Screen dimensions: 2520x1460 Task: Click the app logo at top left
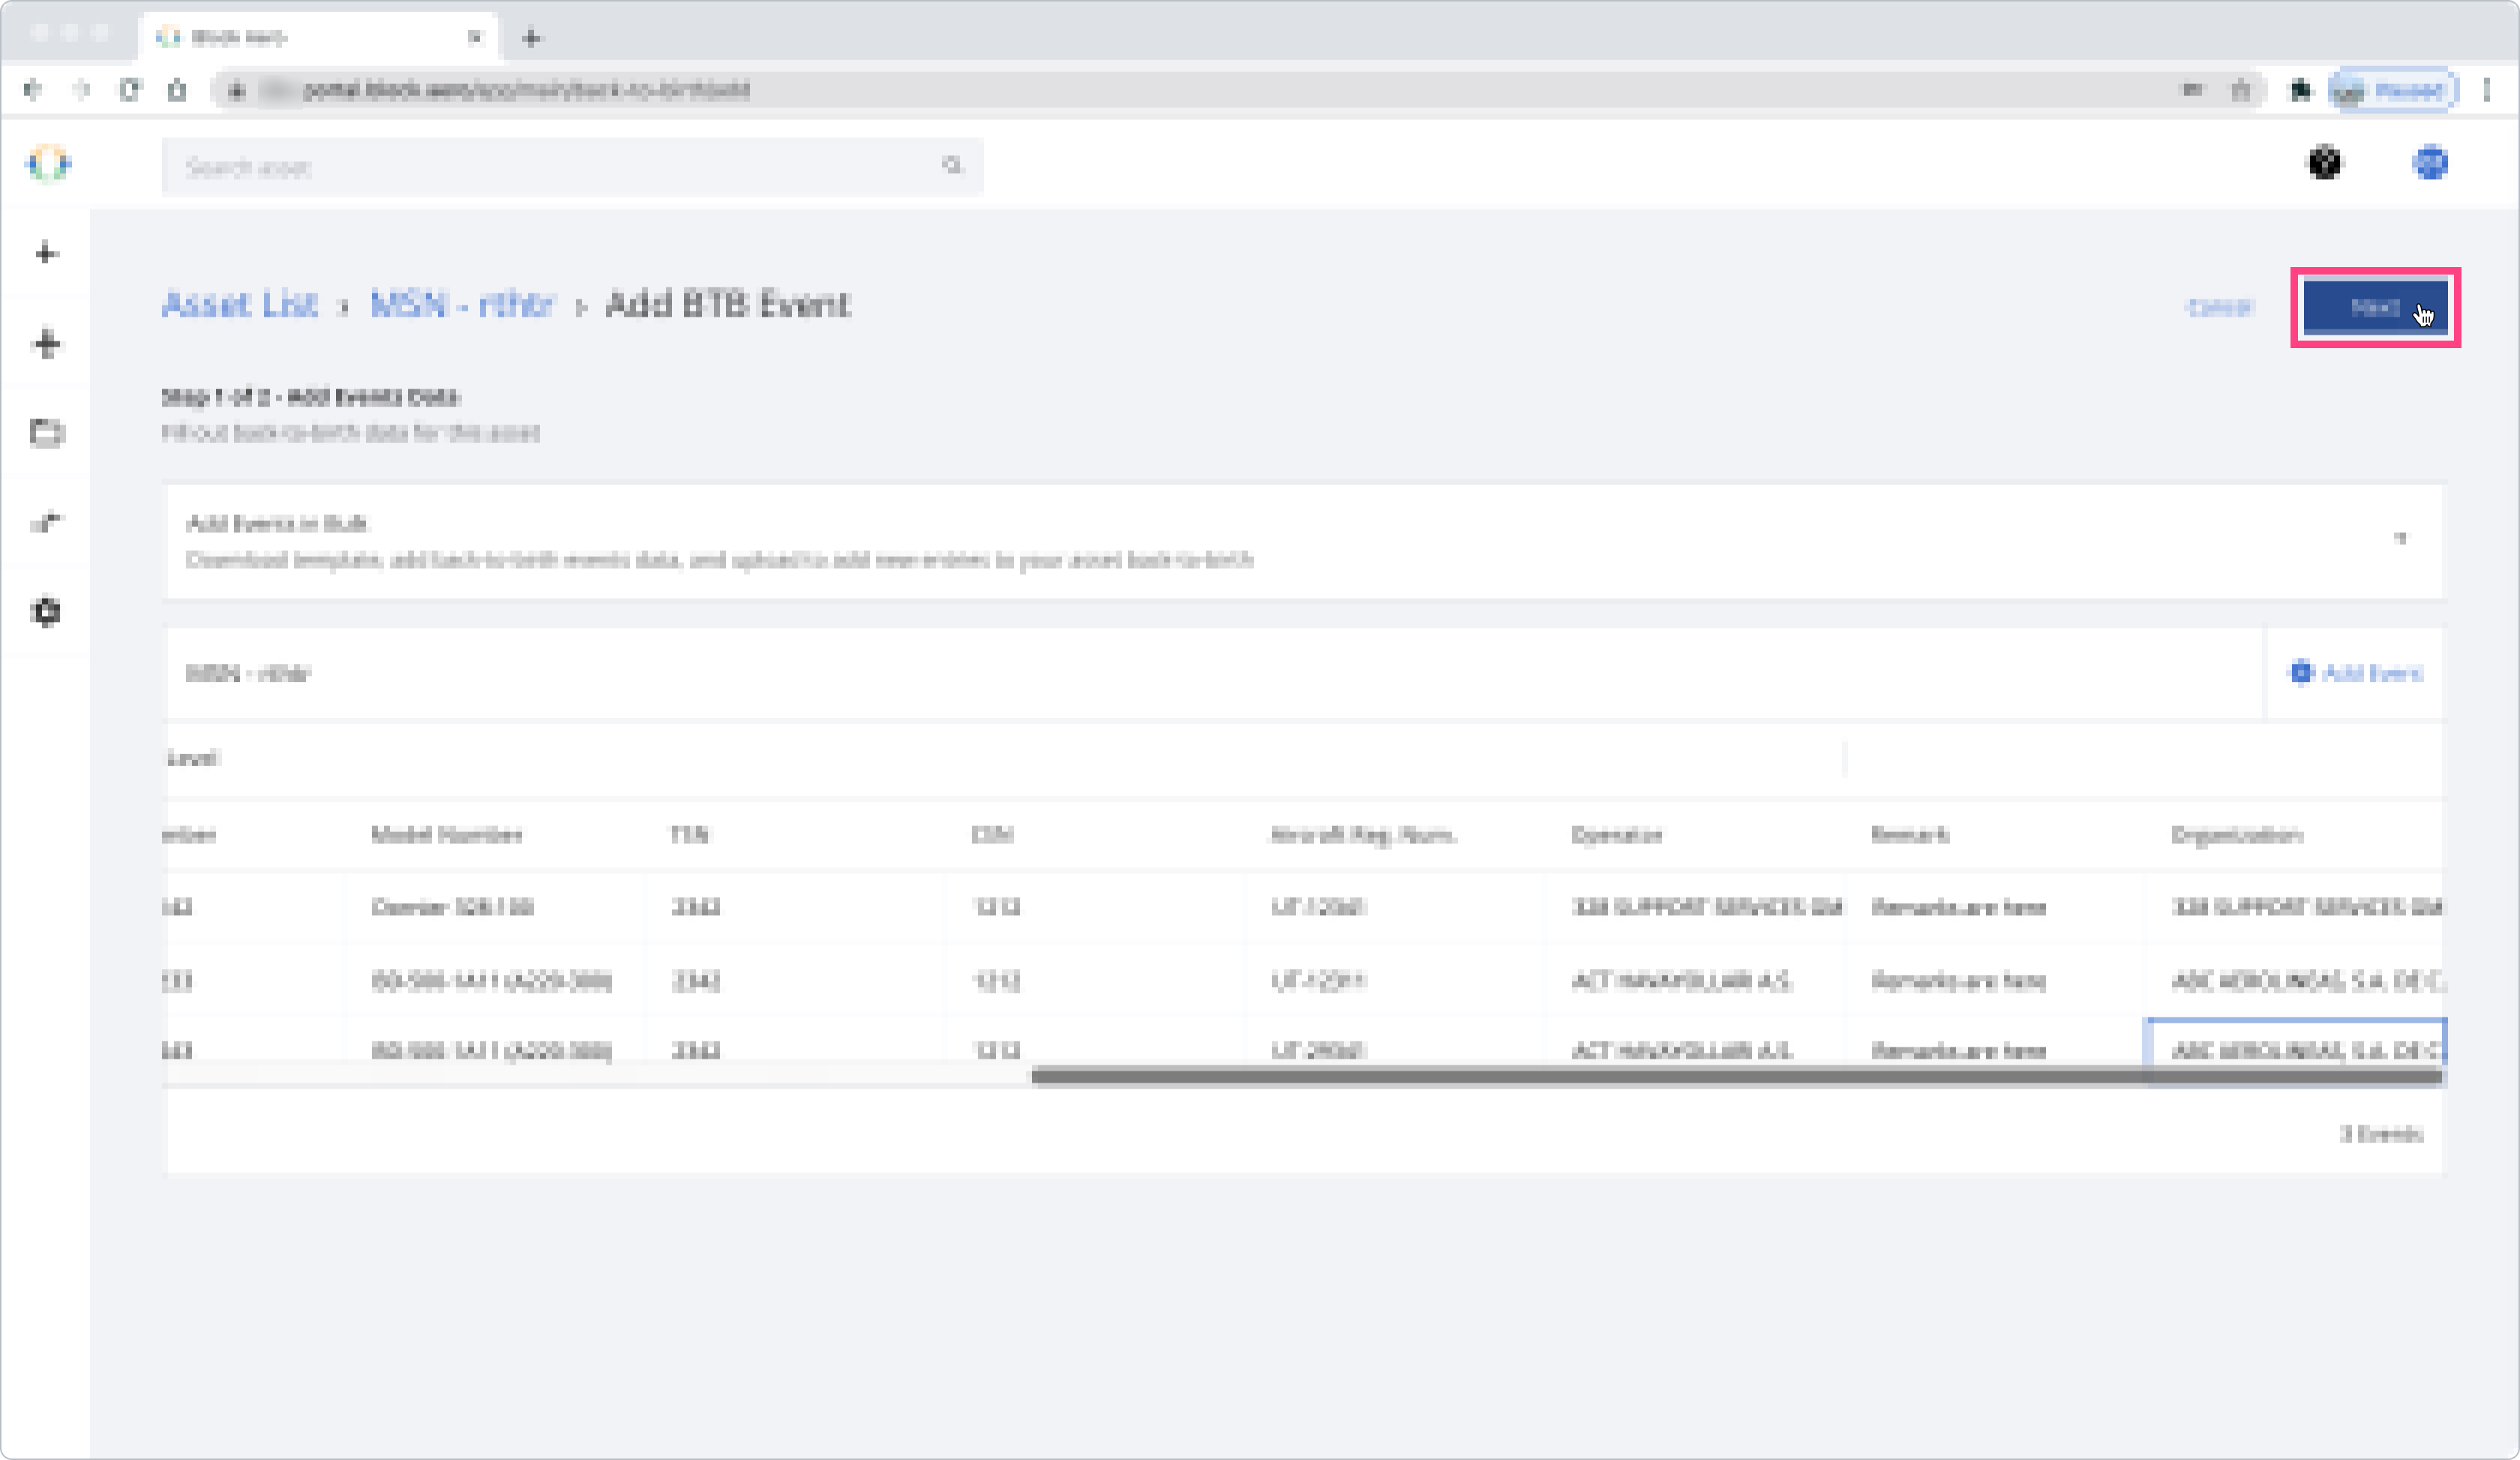click(x=48, y=164)
